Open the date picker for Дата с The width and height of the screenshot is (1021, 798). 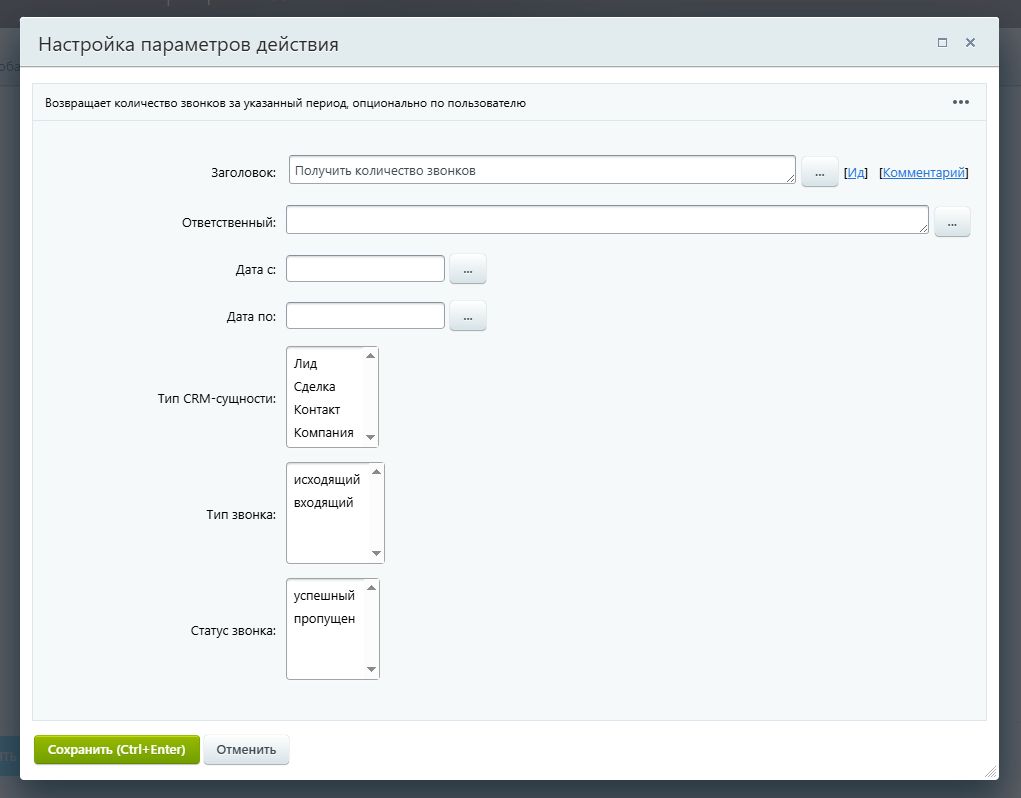pos(467,268)
